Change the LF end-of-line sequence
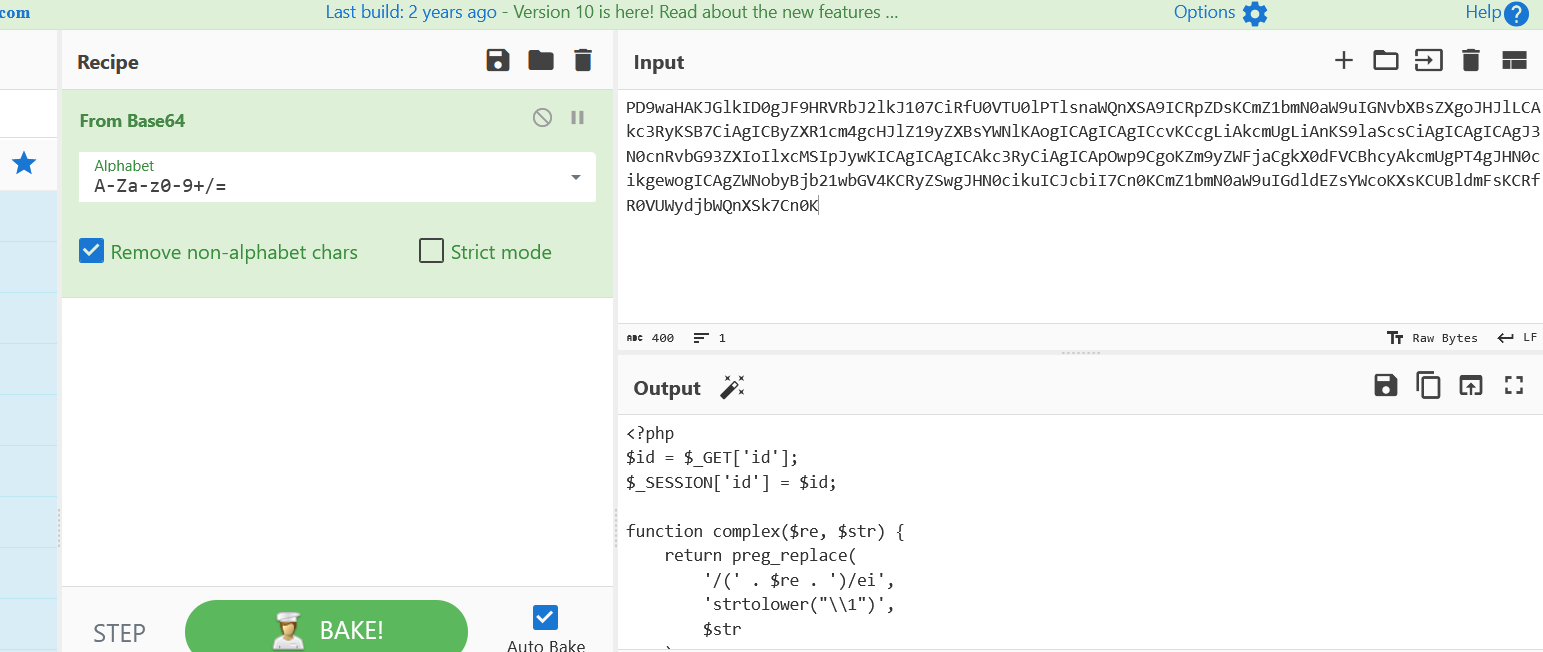The width and height of the screenshot is (1543, 652). [1516, 338]
